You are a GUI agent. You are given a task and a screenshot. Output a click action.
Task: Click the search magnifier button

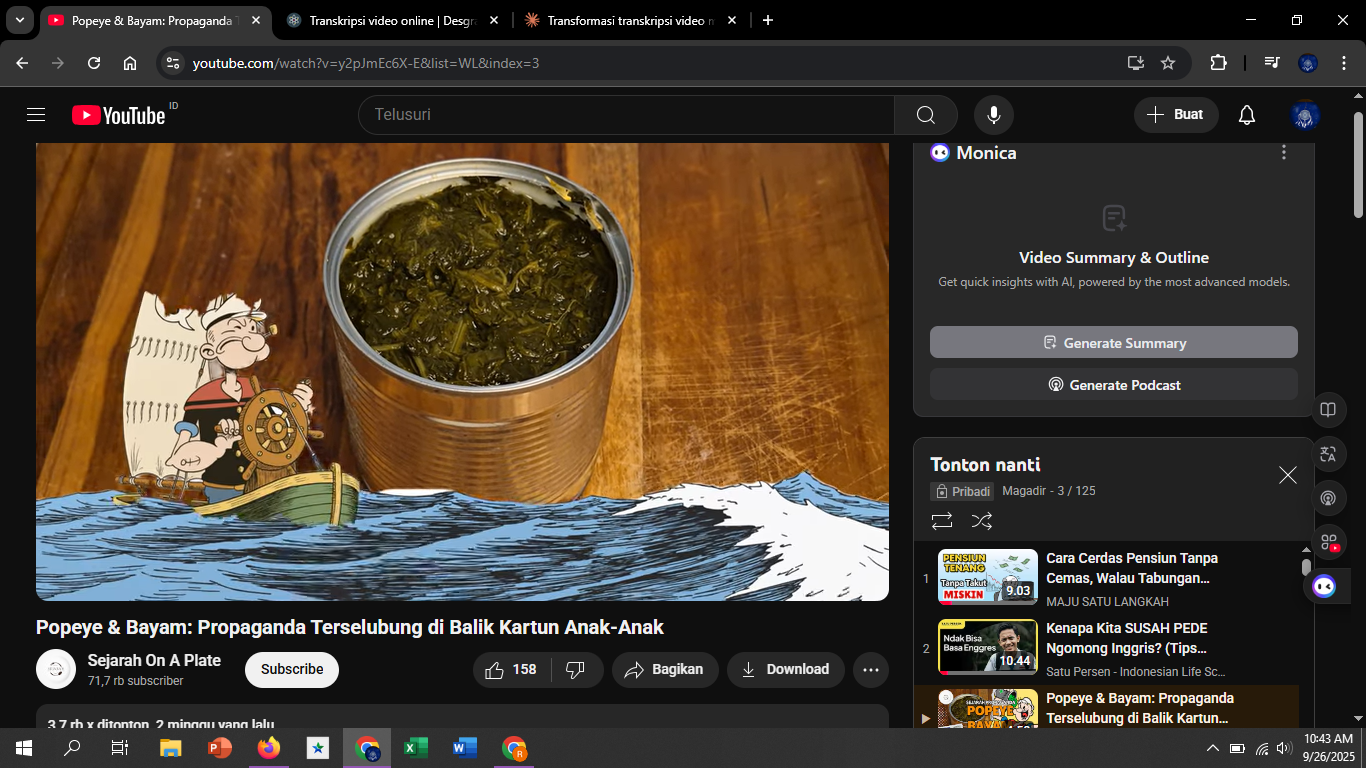click(x=925, y=115)
